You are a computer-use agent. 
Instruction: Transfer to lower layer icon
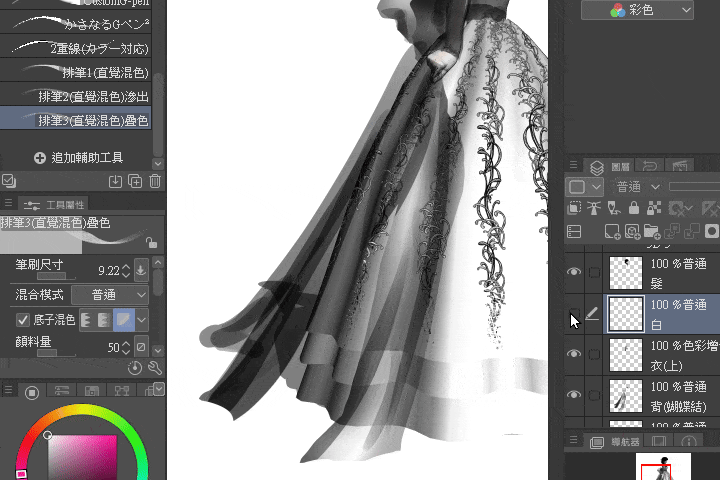coord(672,232)
